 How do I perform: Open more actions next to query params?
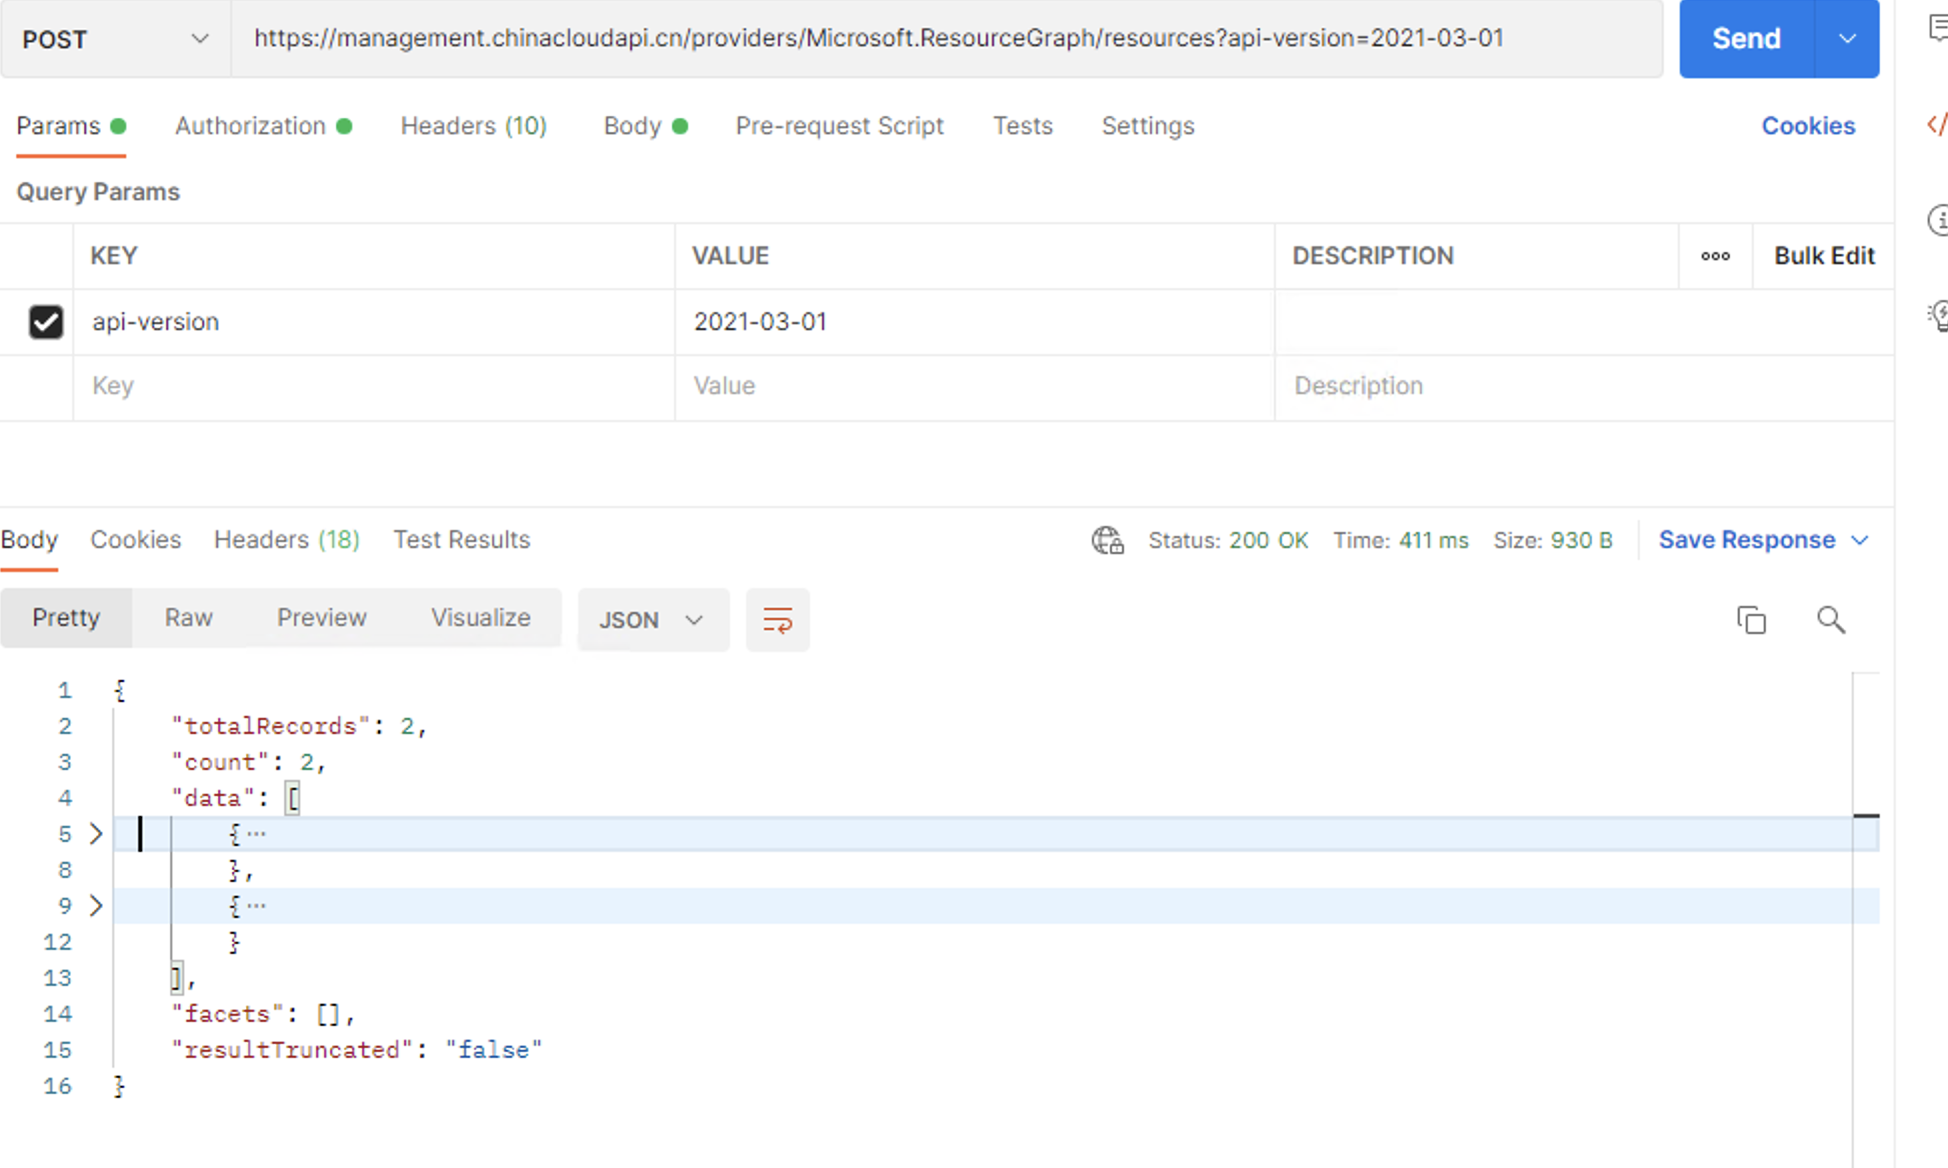pos(1715,256)
